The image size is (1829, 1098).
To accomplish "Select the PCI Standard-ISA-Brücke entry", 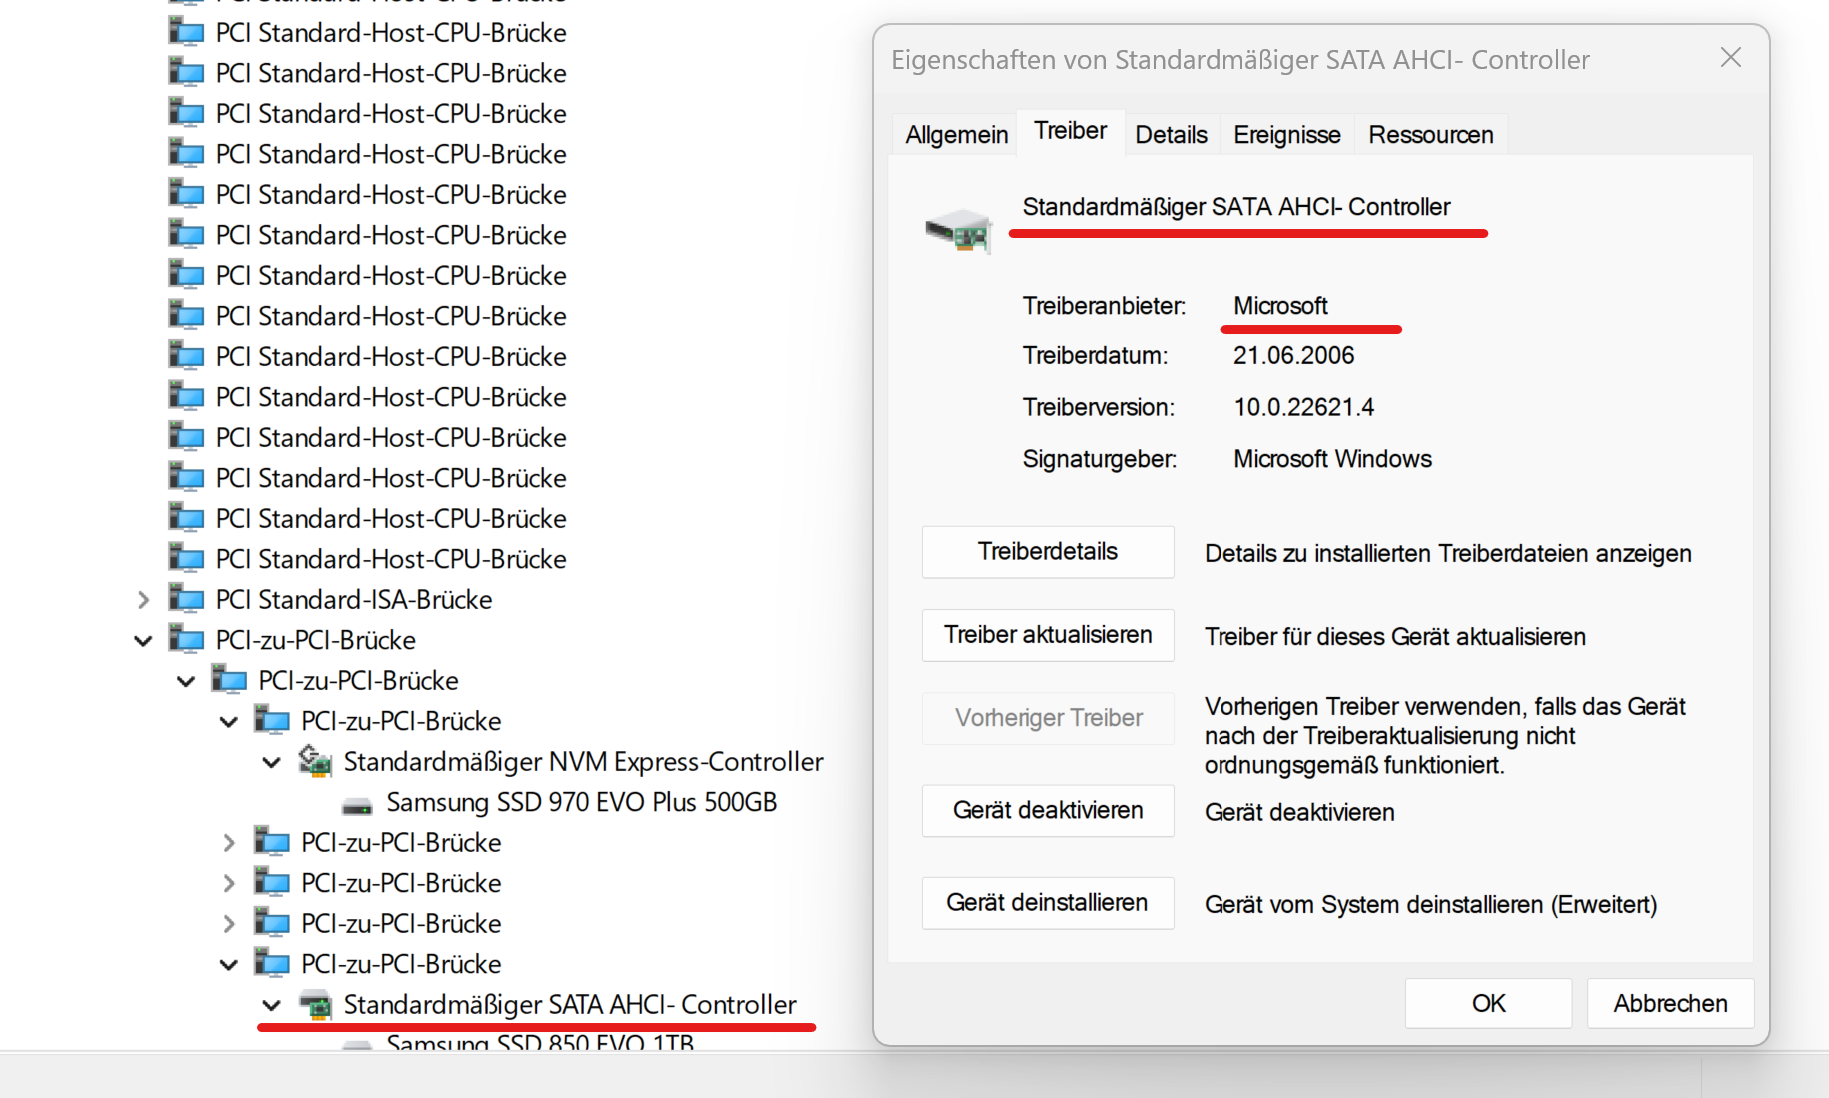I will pos(354,599).
